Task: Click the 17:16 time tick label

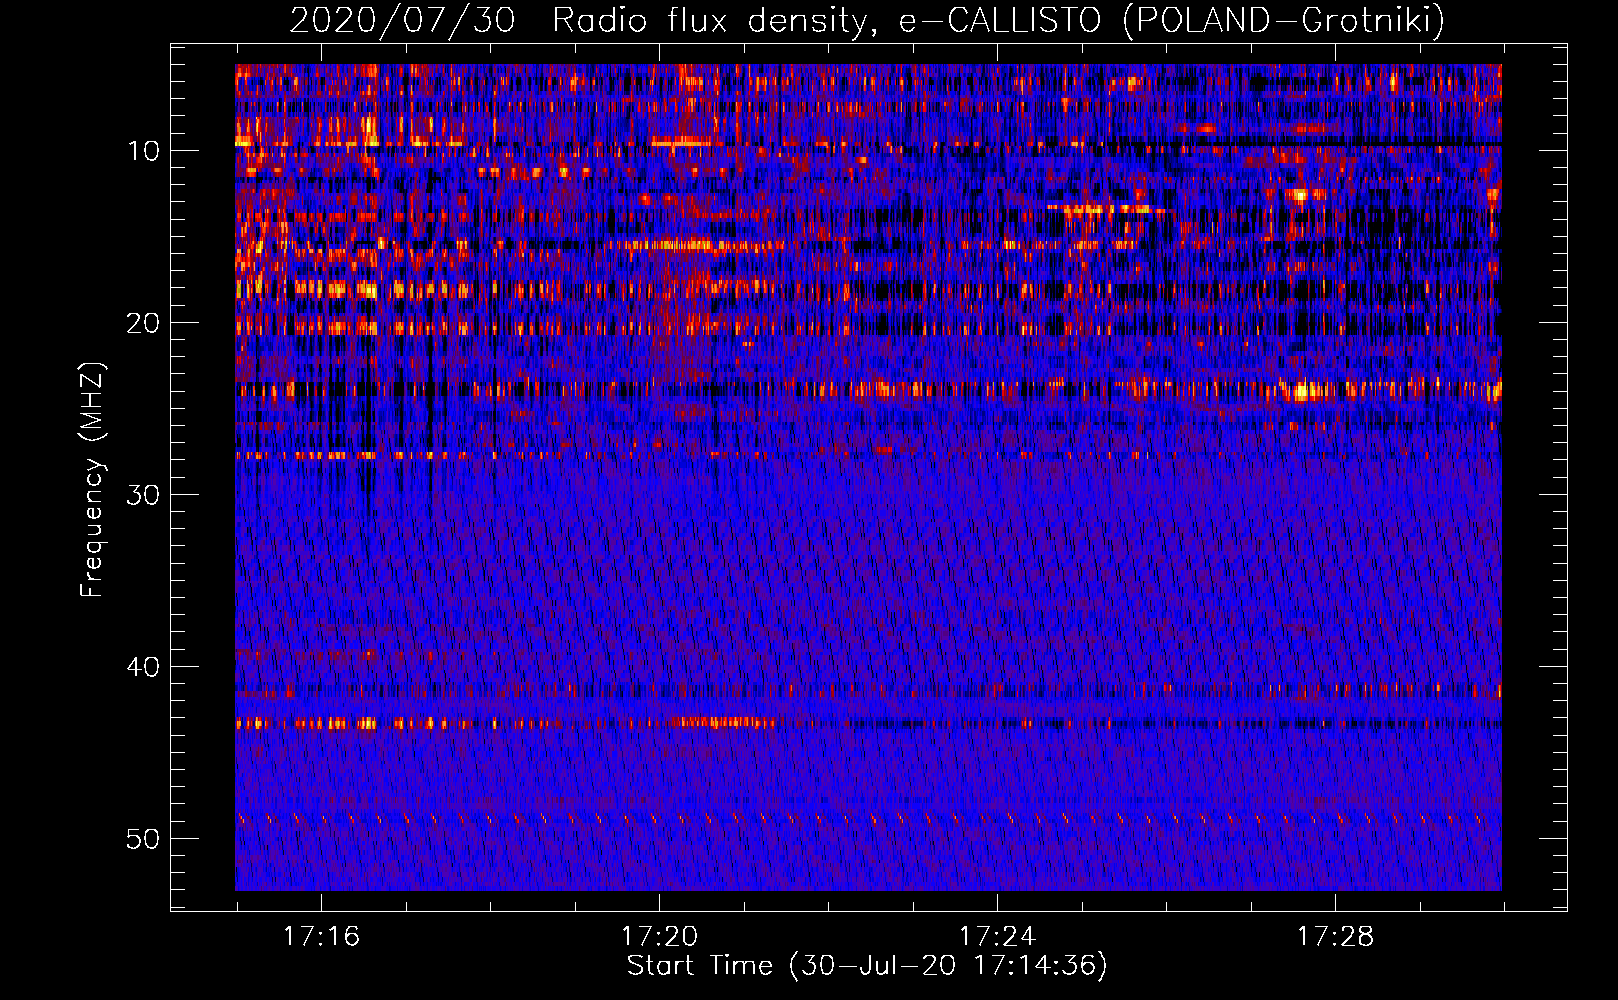Action: (x=321, y=937)
